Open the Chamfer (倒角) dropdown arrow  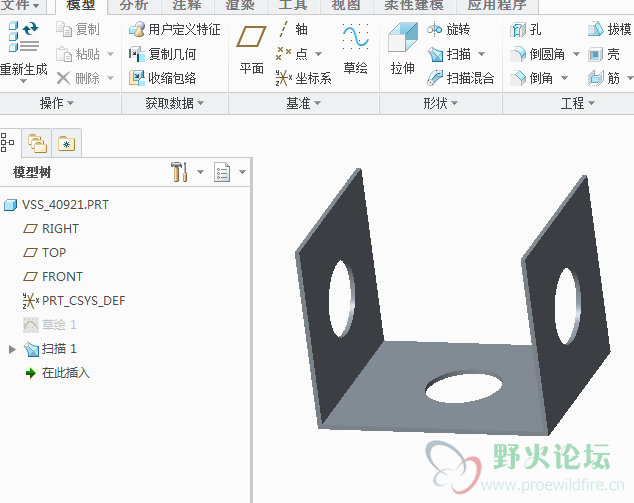(564, 78)
